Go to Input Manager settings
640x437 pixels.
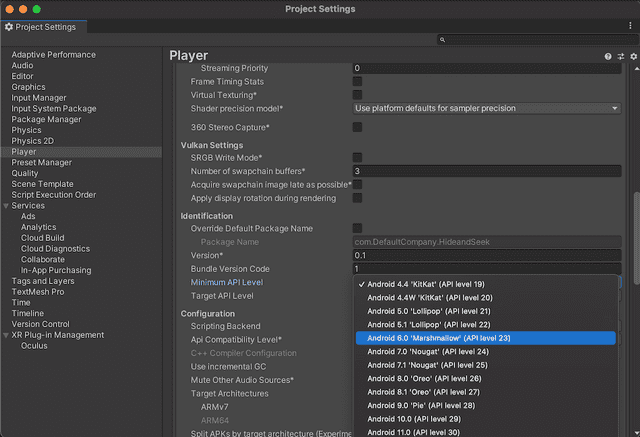39,98
